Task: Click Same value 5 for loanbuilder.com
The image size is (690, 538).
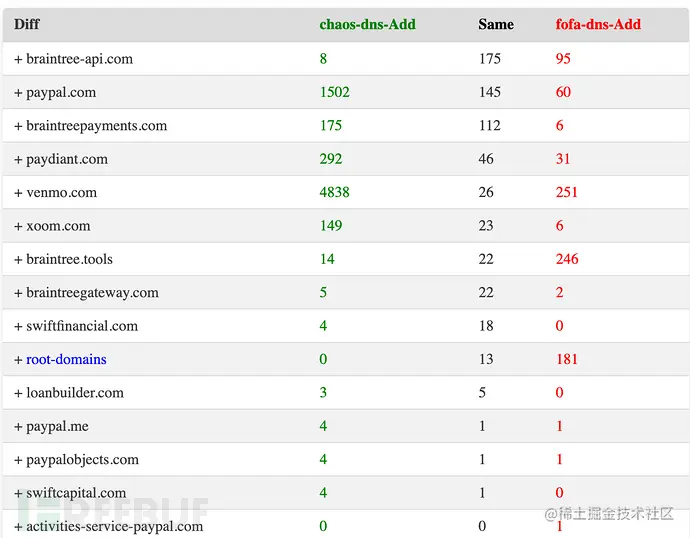Action: [482, 393]
